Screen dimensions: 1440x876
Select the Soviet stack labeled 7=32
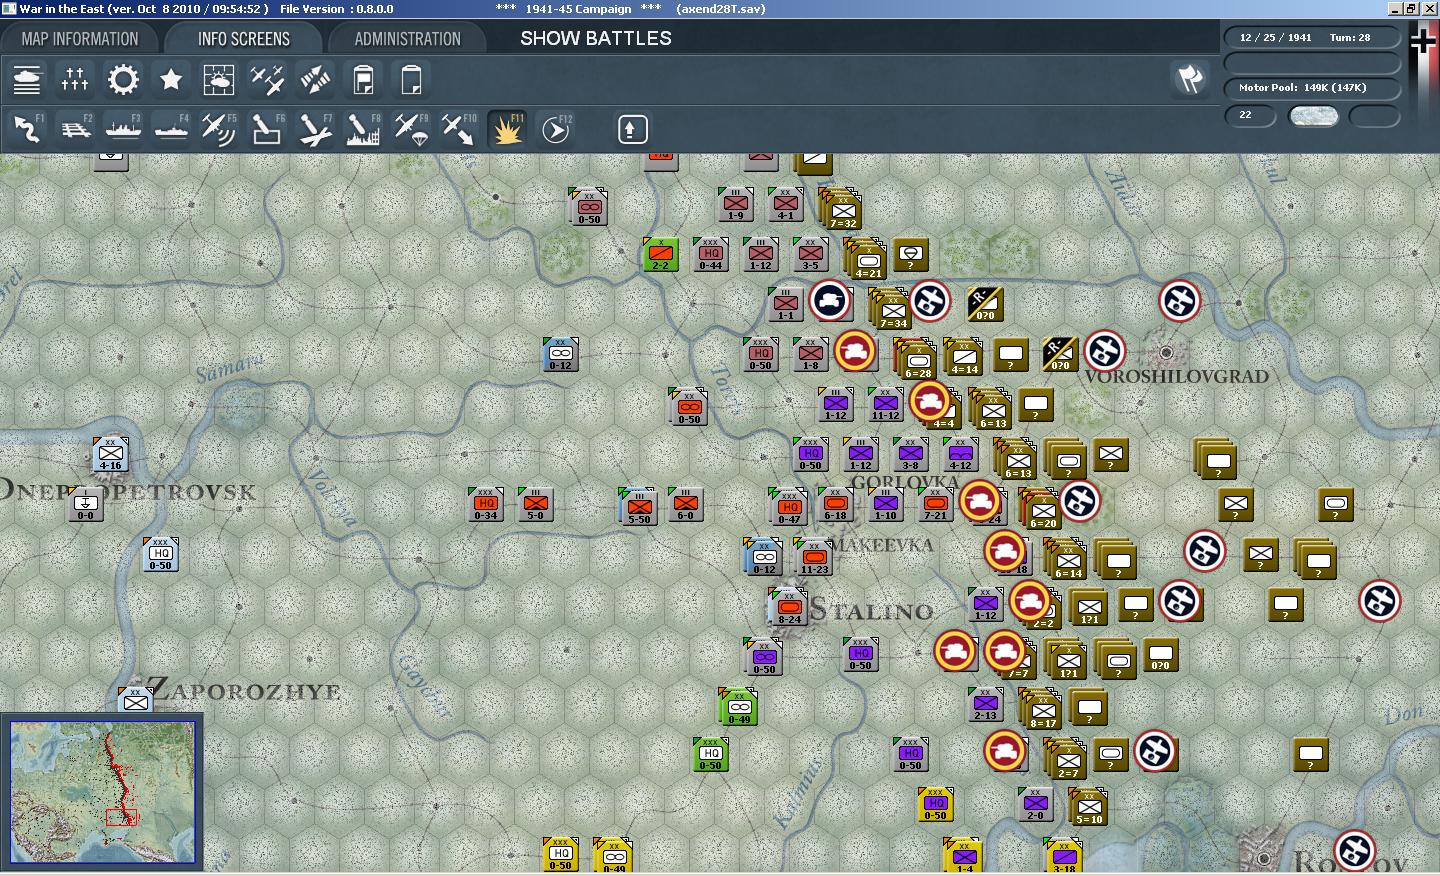[841, 208]
